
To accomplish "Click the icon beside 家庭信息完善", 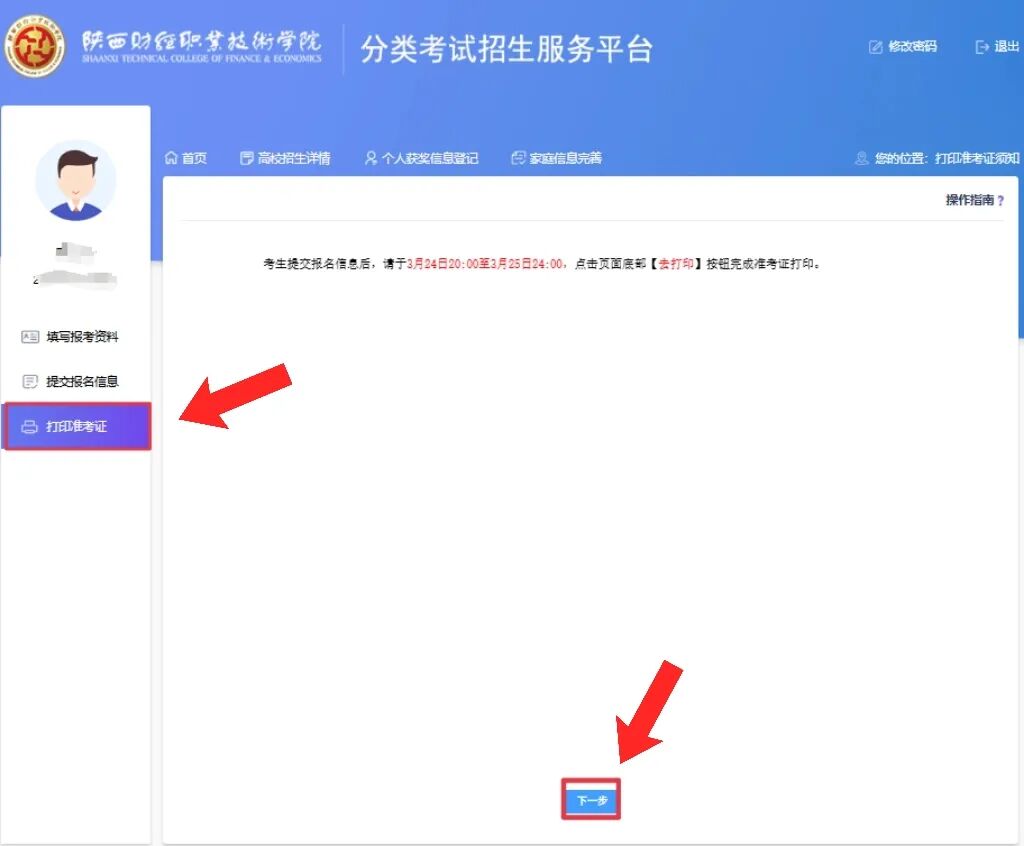I will 517,158.
